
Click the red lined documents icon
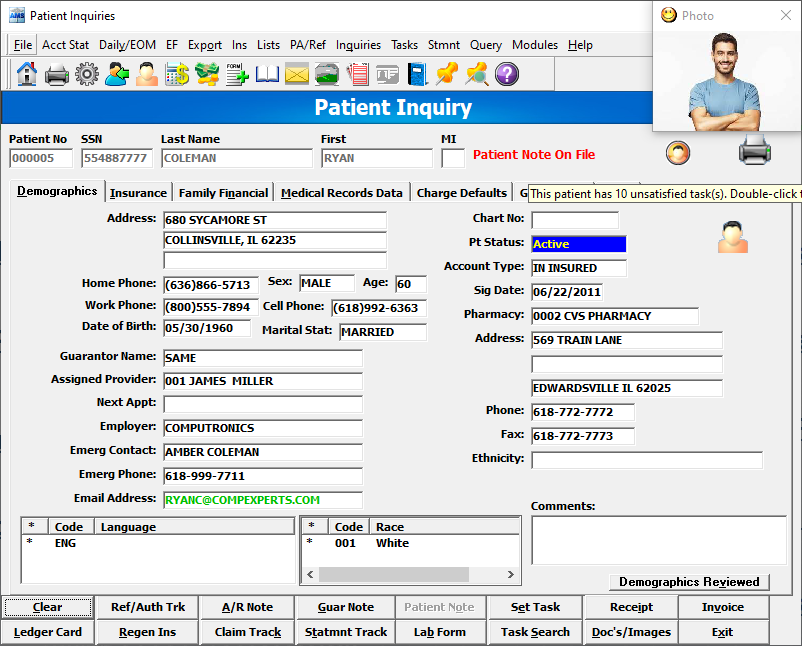(x=357, y=75)
